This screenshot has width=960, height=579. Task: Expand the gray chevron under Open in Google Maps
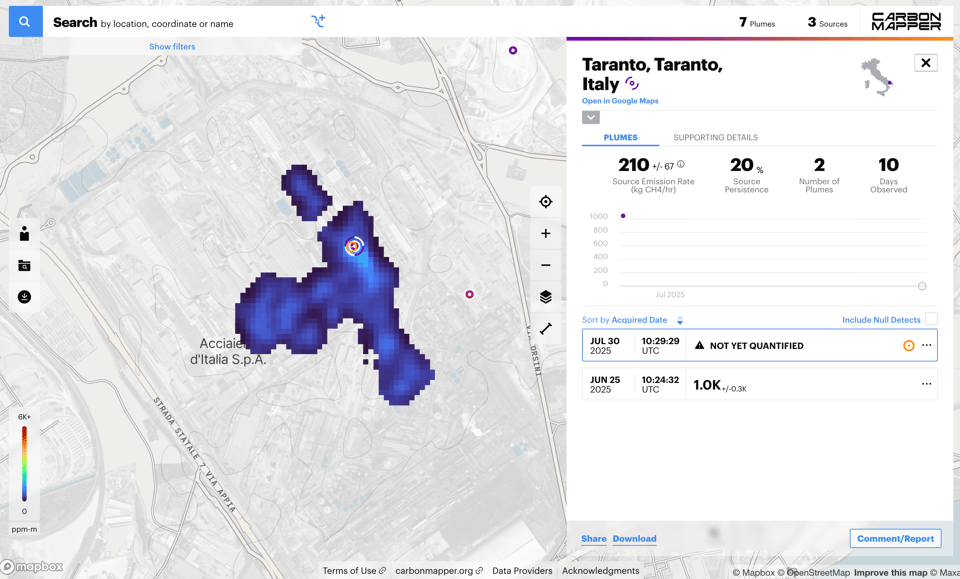click(x=591, y=117)
